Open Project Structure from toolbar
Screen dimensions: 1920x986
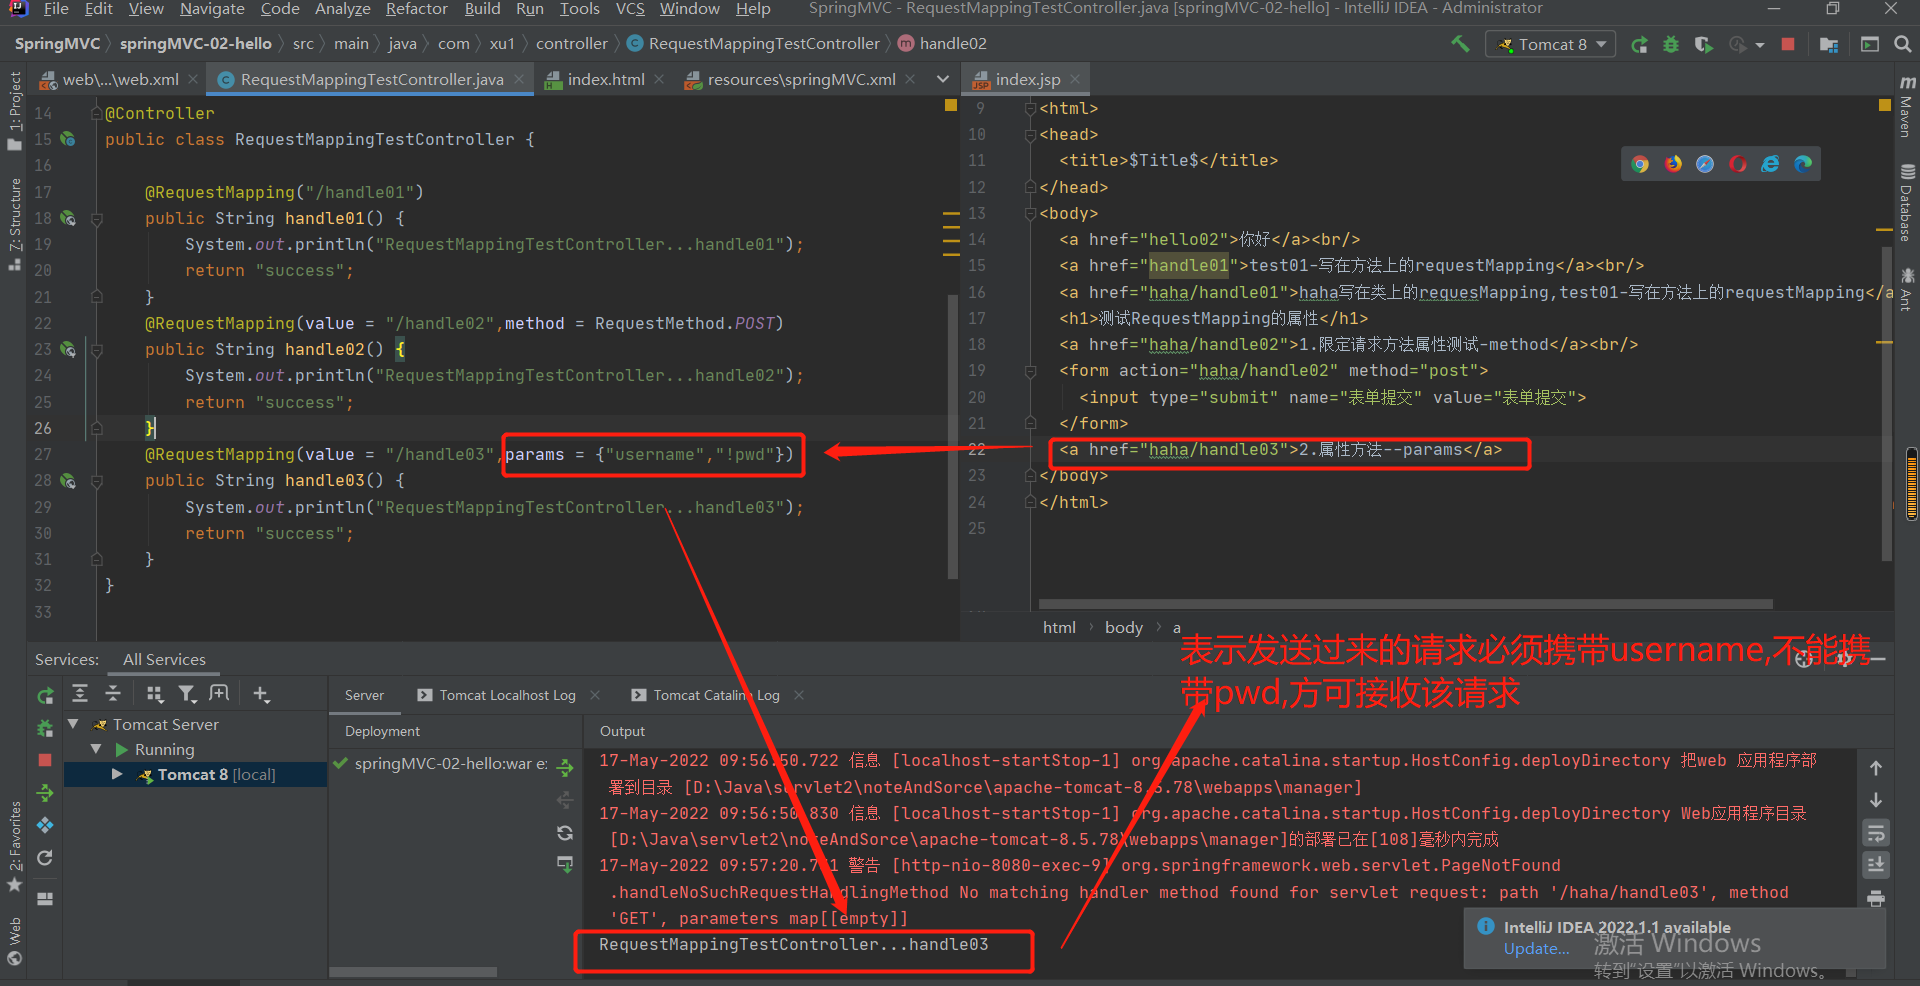[1829, 44]
